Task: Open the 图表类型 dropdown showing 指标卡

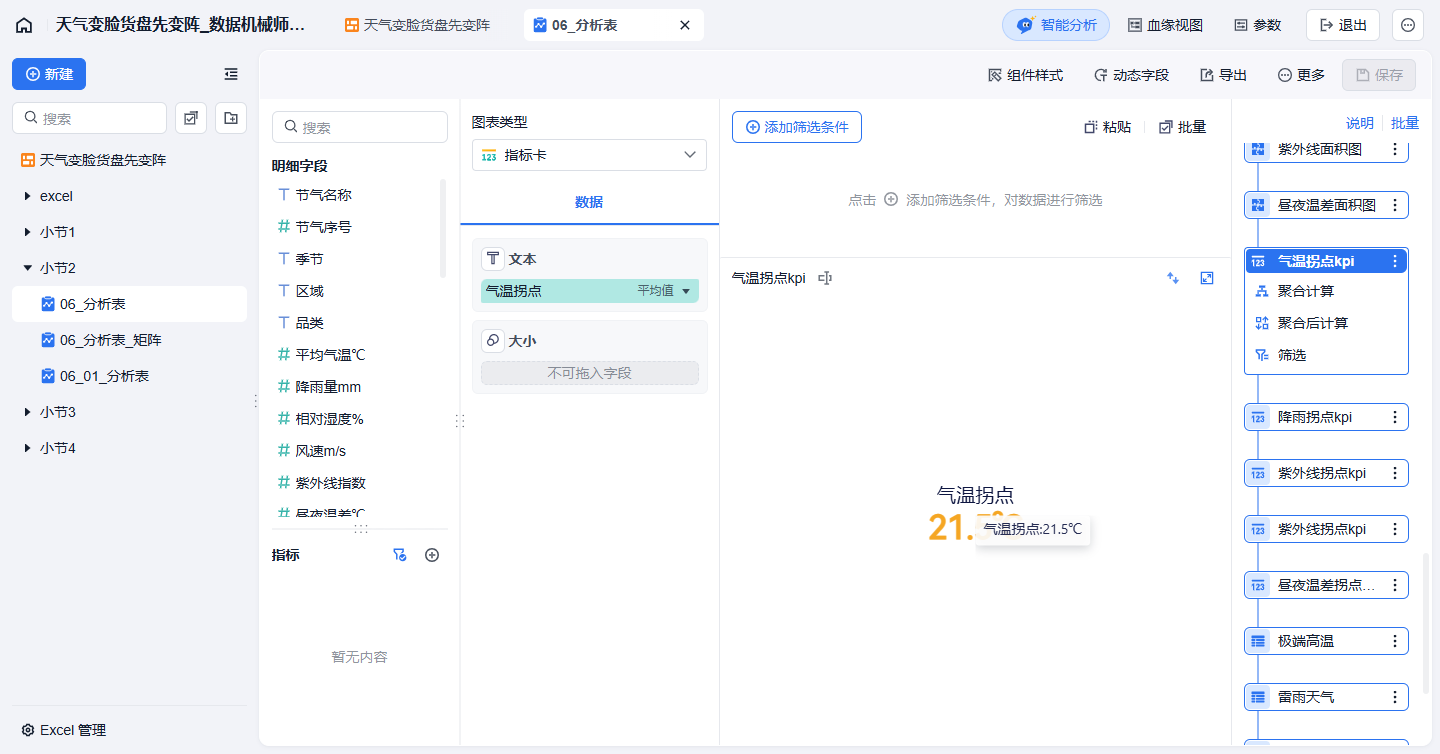Action: click(589, 155)
